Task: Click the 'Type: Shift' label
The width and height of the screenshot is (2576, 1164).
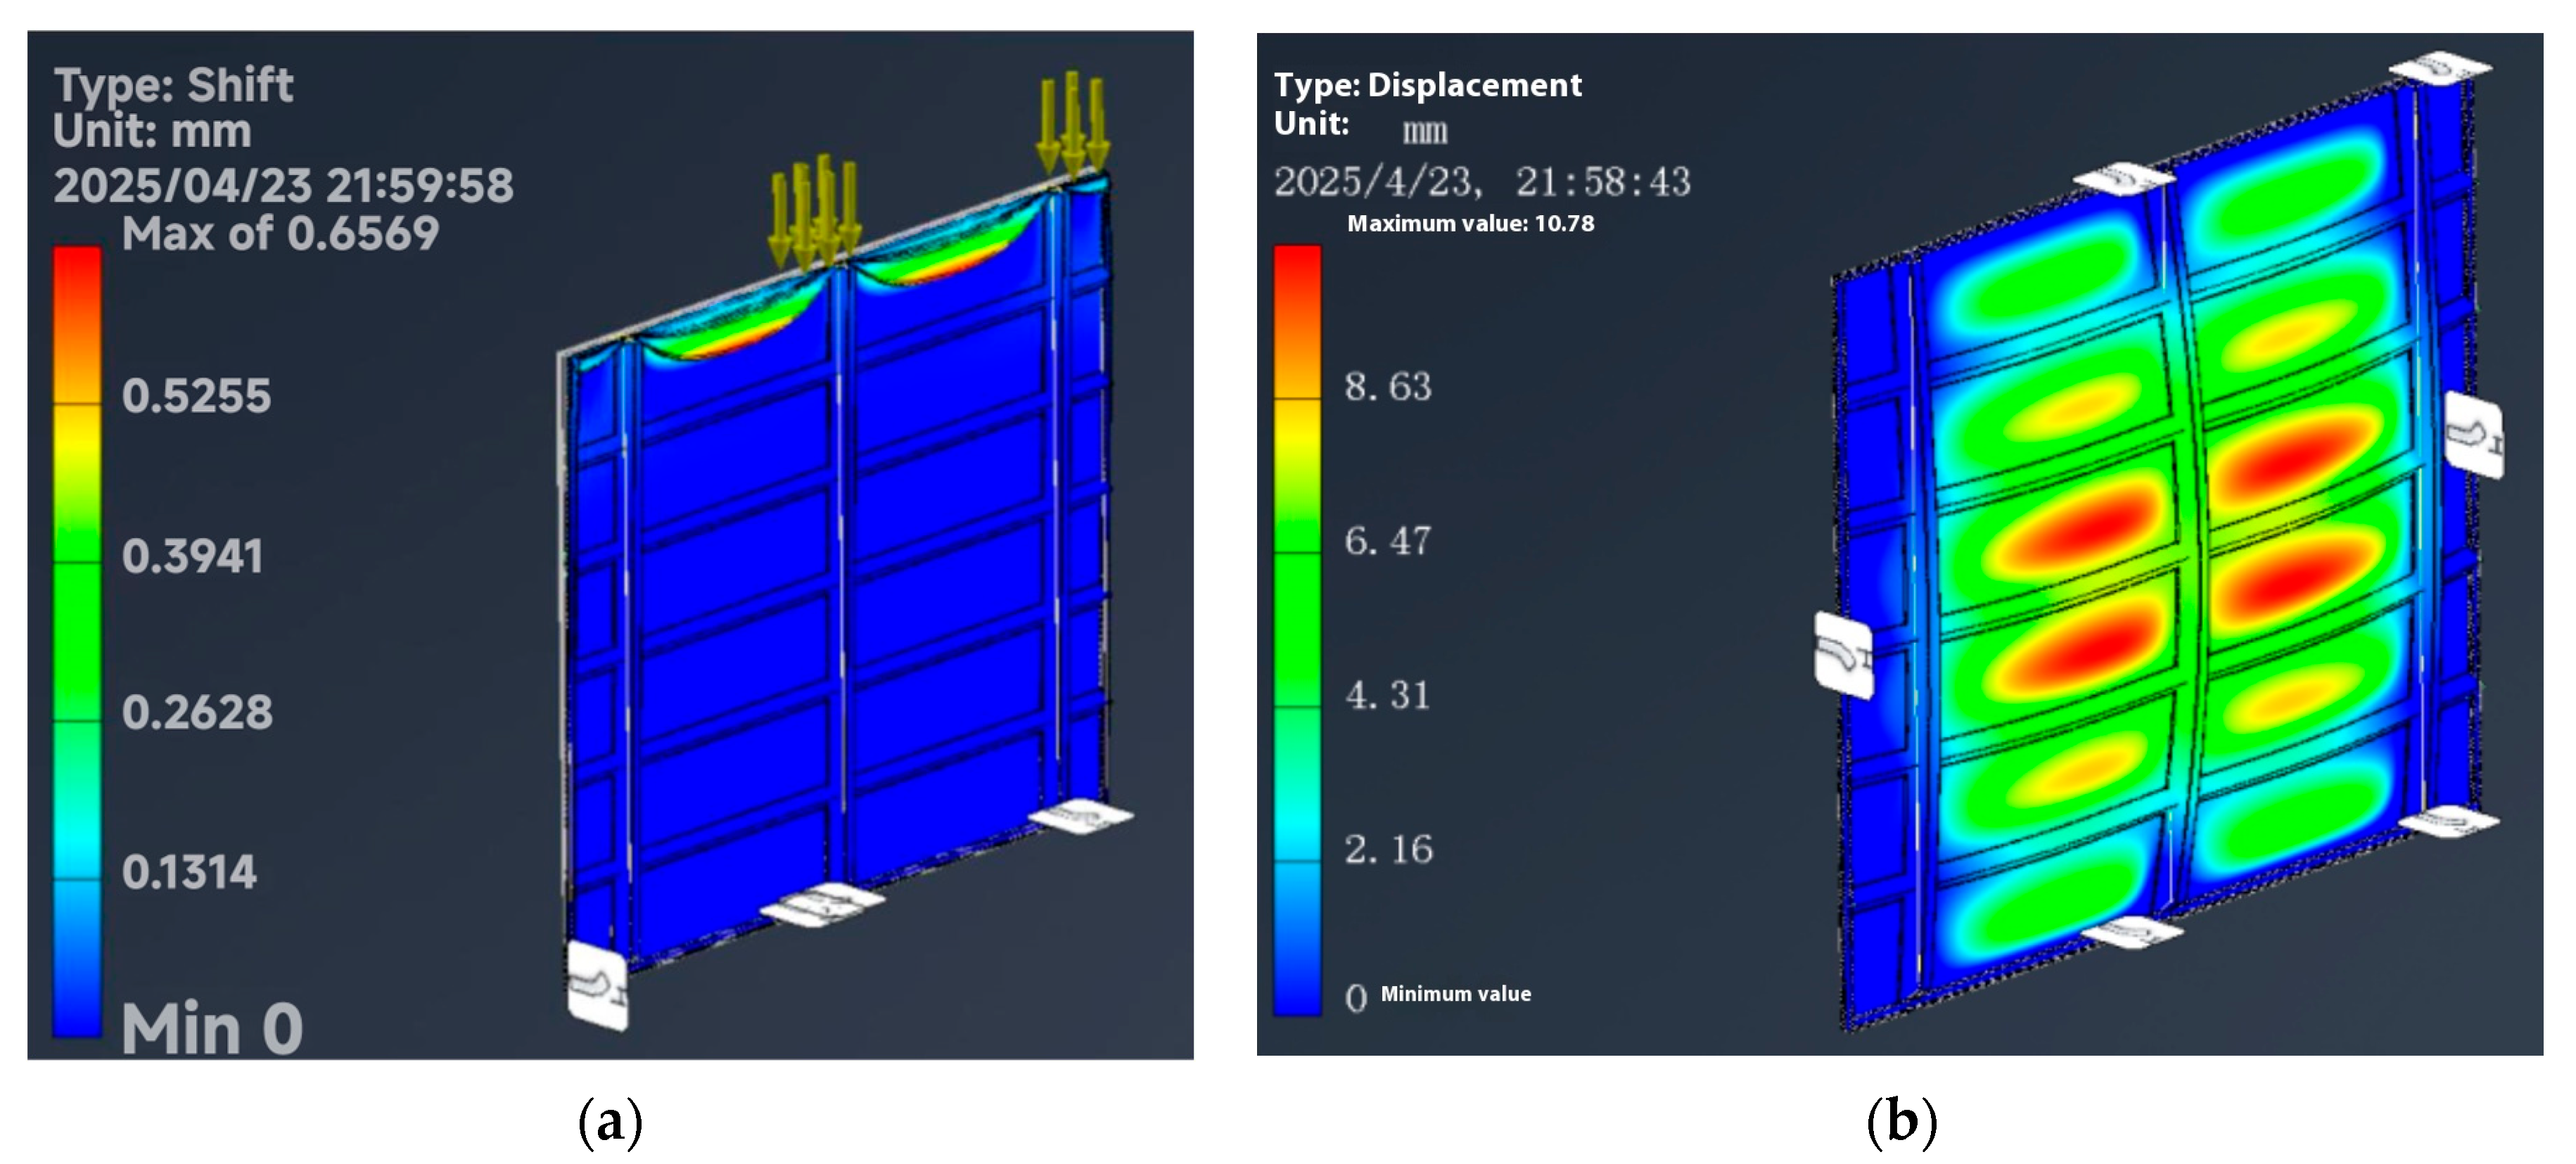Action: (x=173, y=85)
